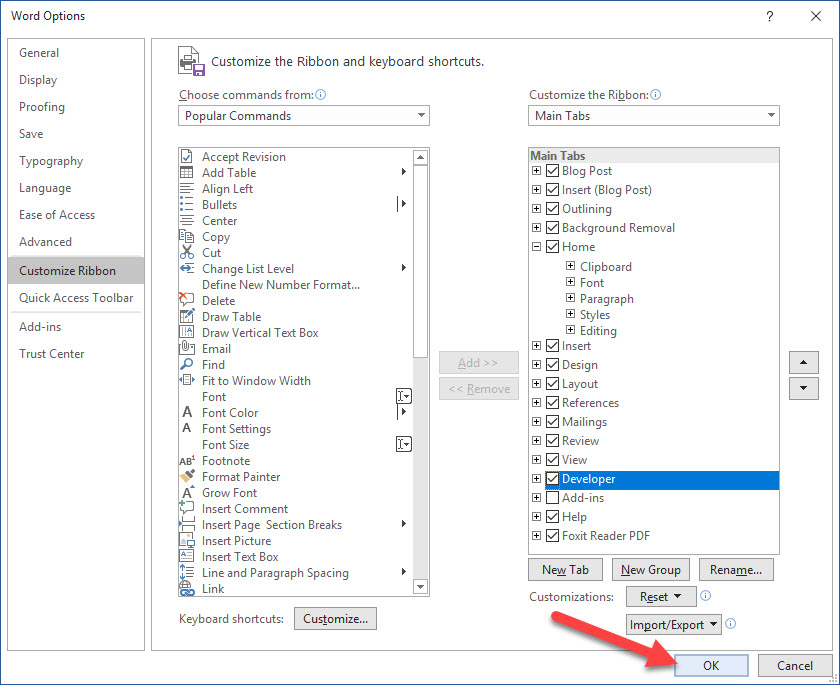
Task: Click the Cancel button
Action: (794, 666)
